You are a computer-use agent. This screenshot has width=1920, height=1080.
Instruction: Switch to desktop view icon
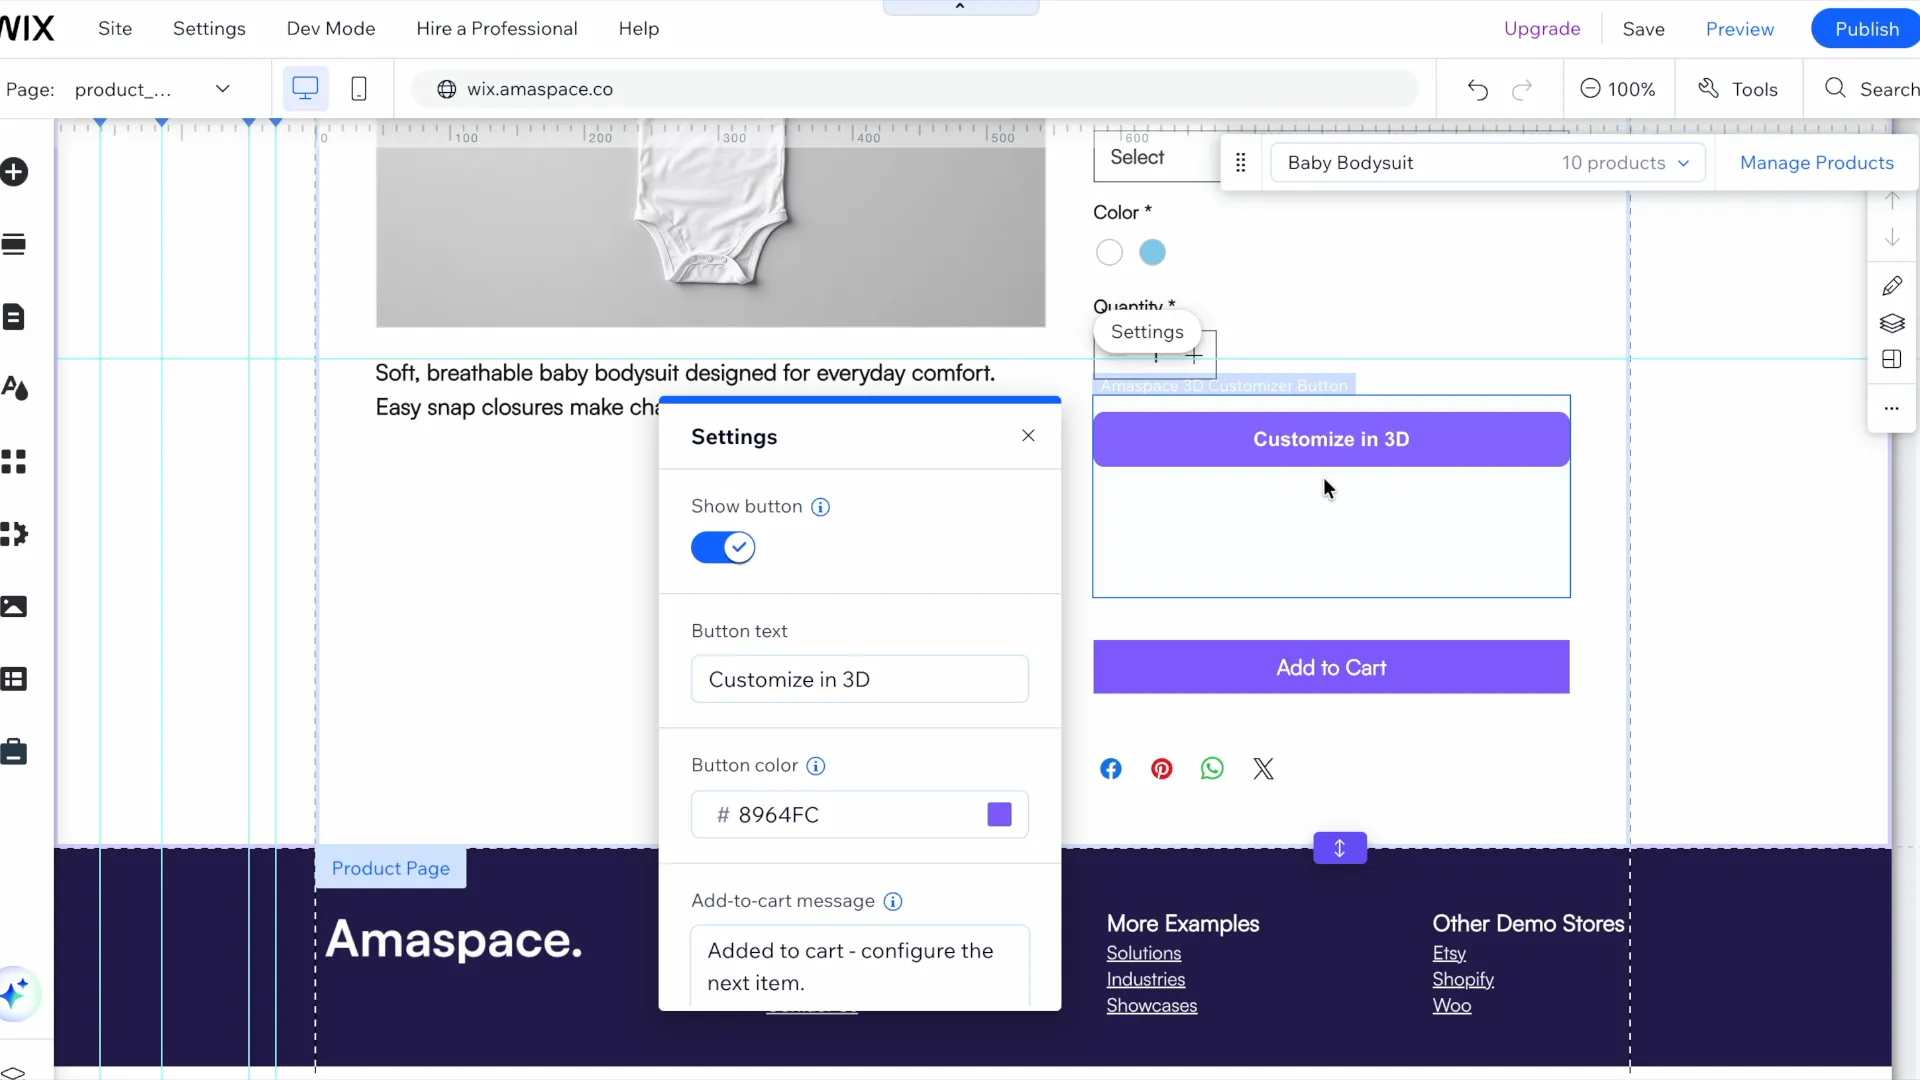click(305, 89)
